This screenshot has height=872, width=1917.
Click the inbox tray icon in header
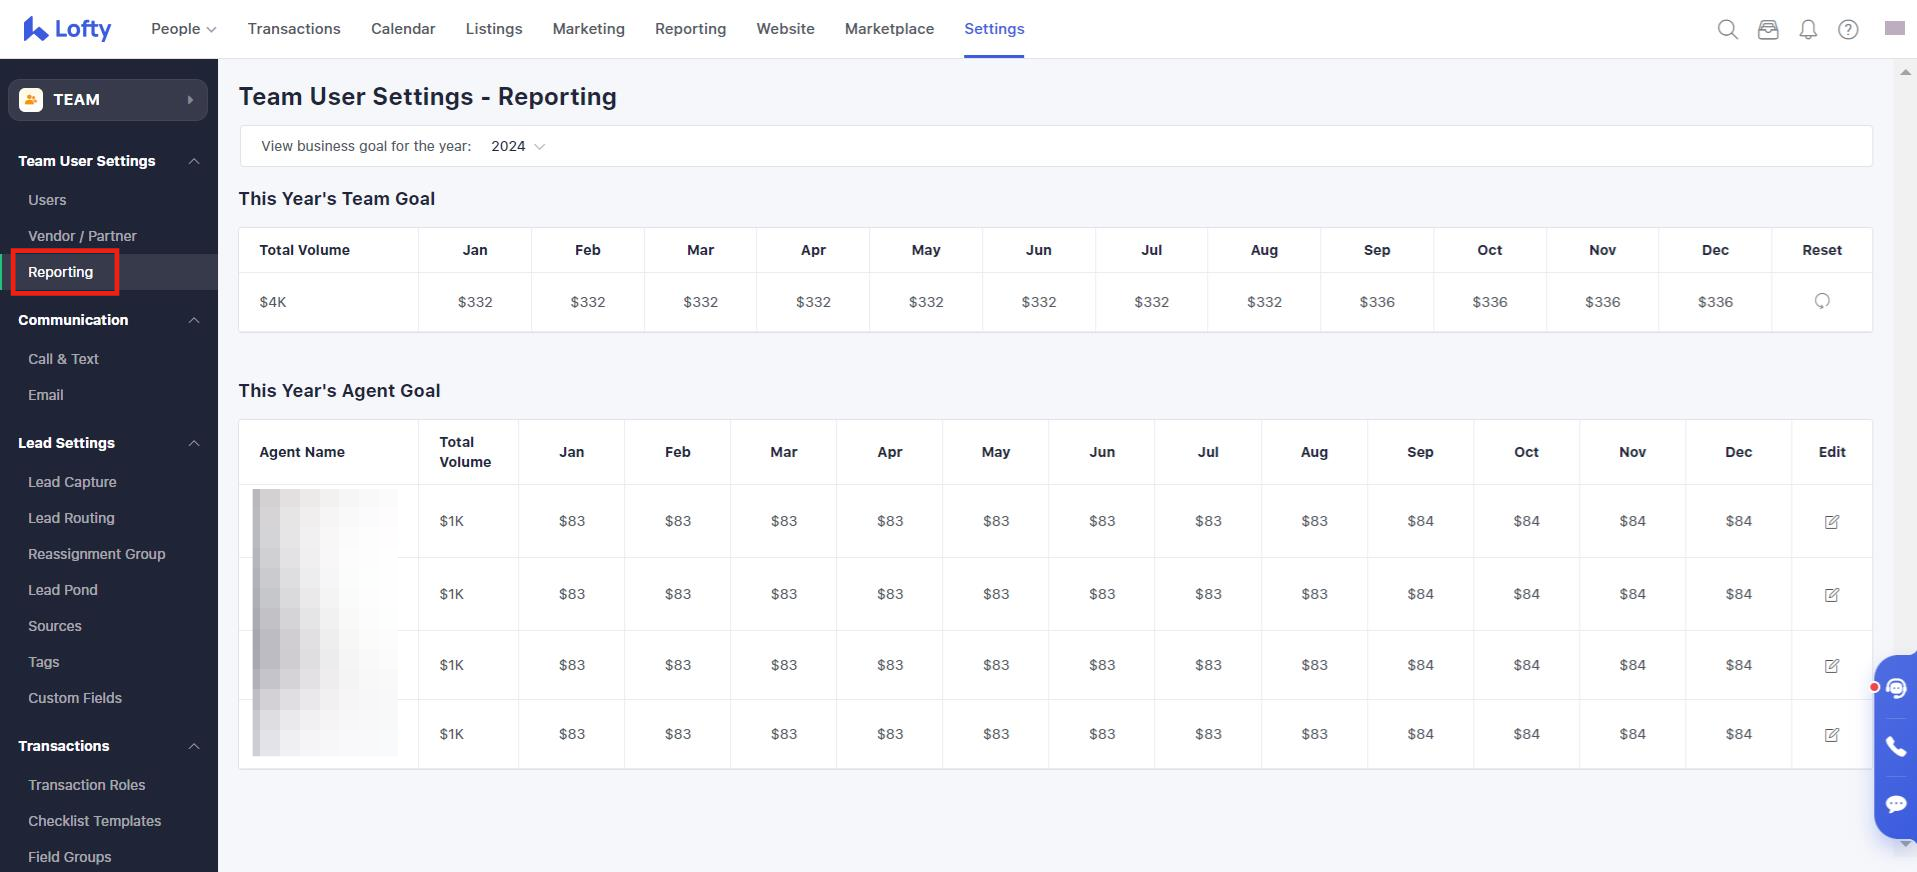pyautogui.click(x=1768, y=29)
